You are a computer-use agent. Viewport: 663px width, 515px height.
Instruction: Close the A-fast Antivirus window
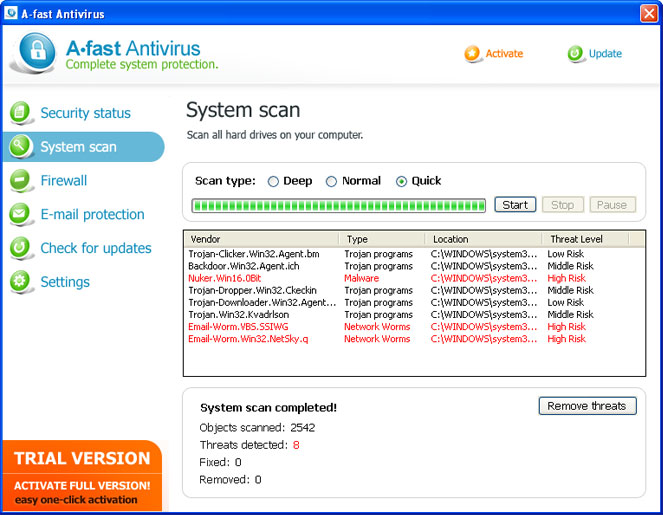tap(649, 13)
